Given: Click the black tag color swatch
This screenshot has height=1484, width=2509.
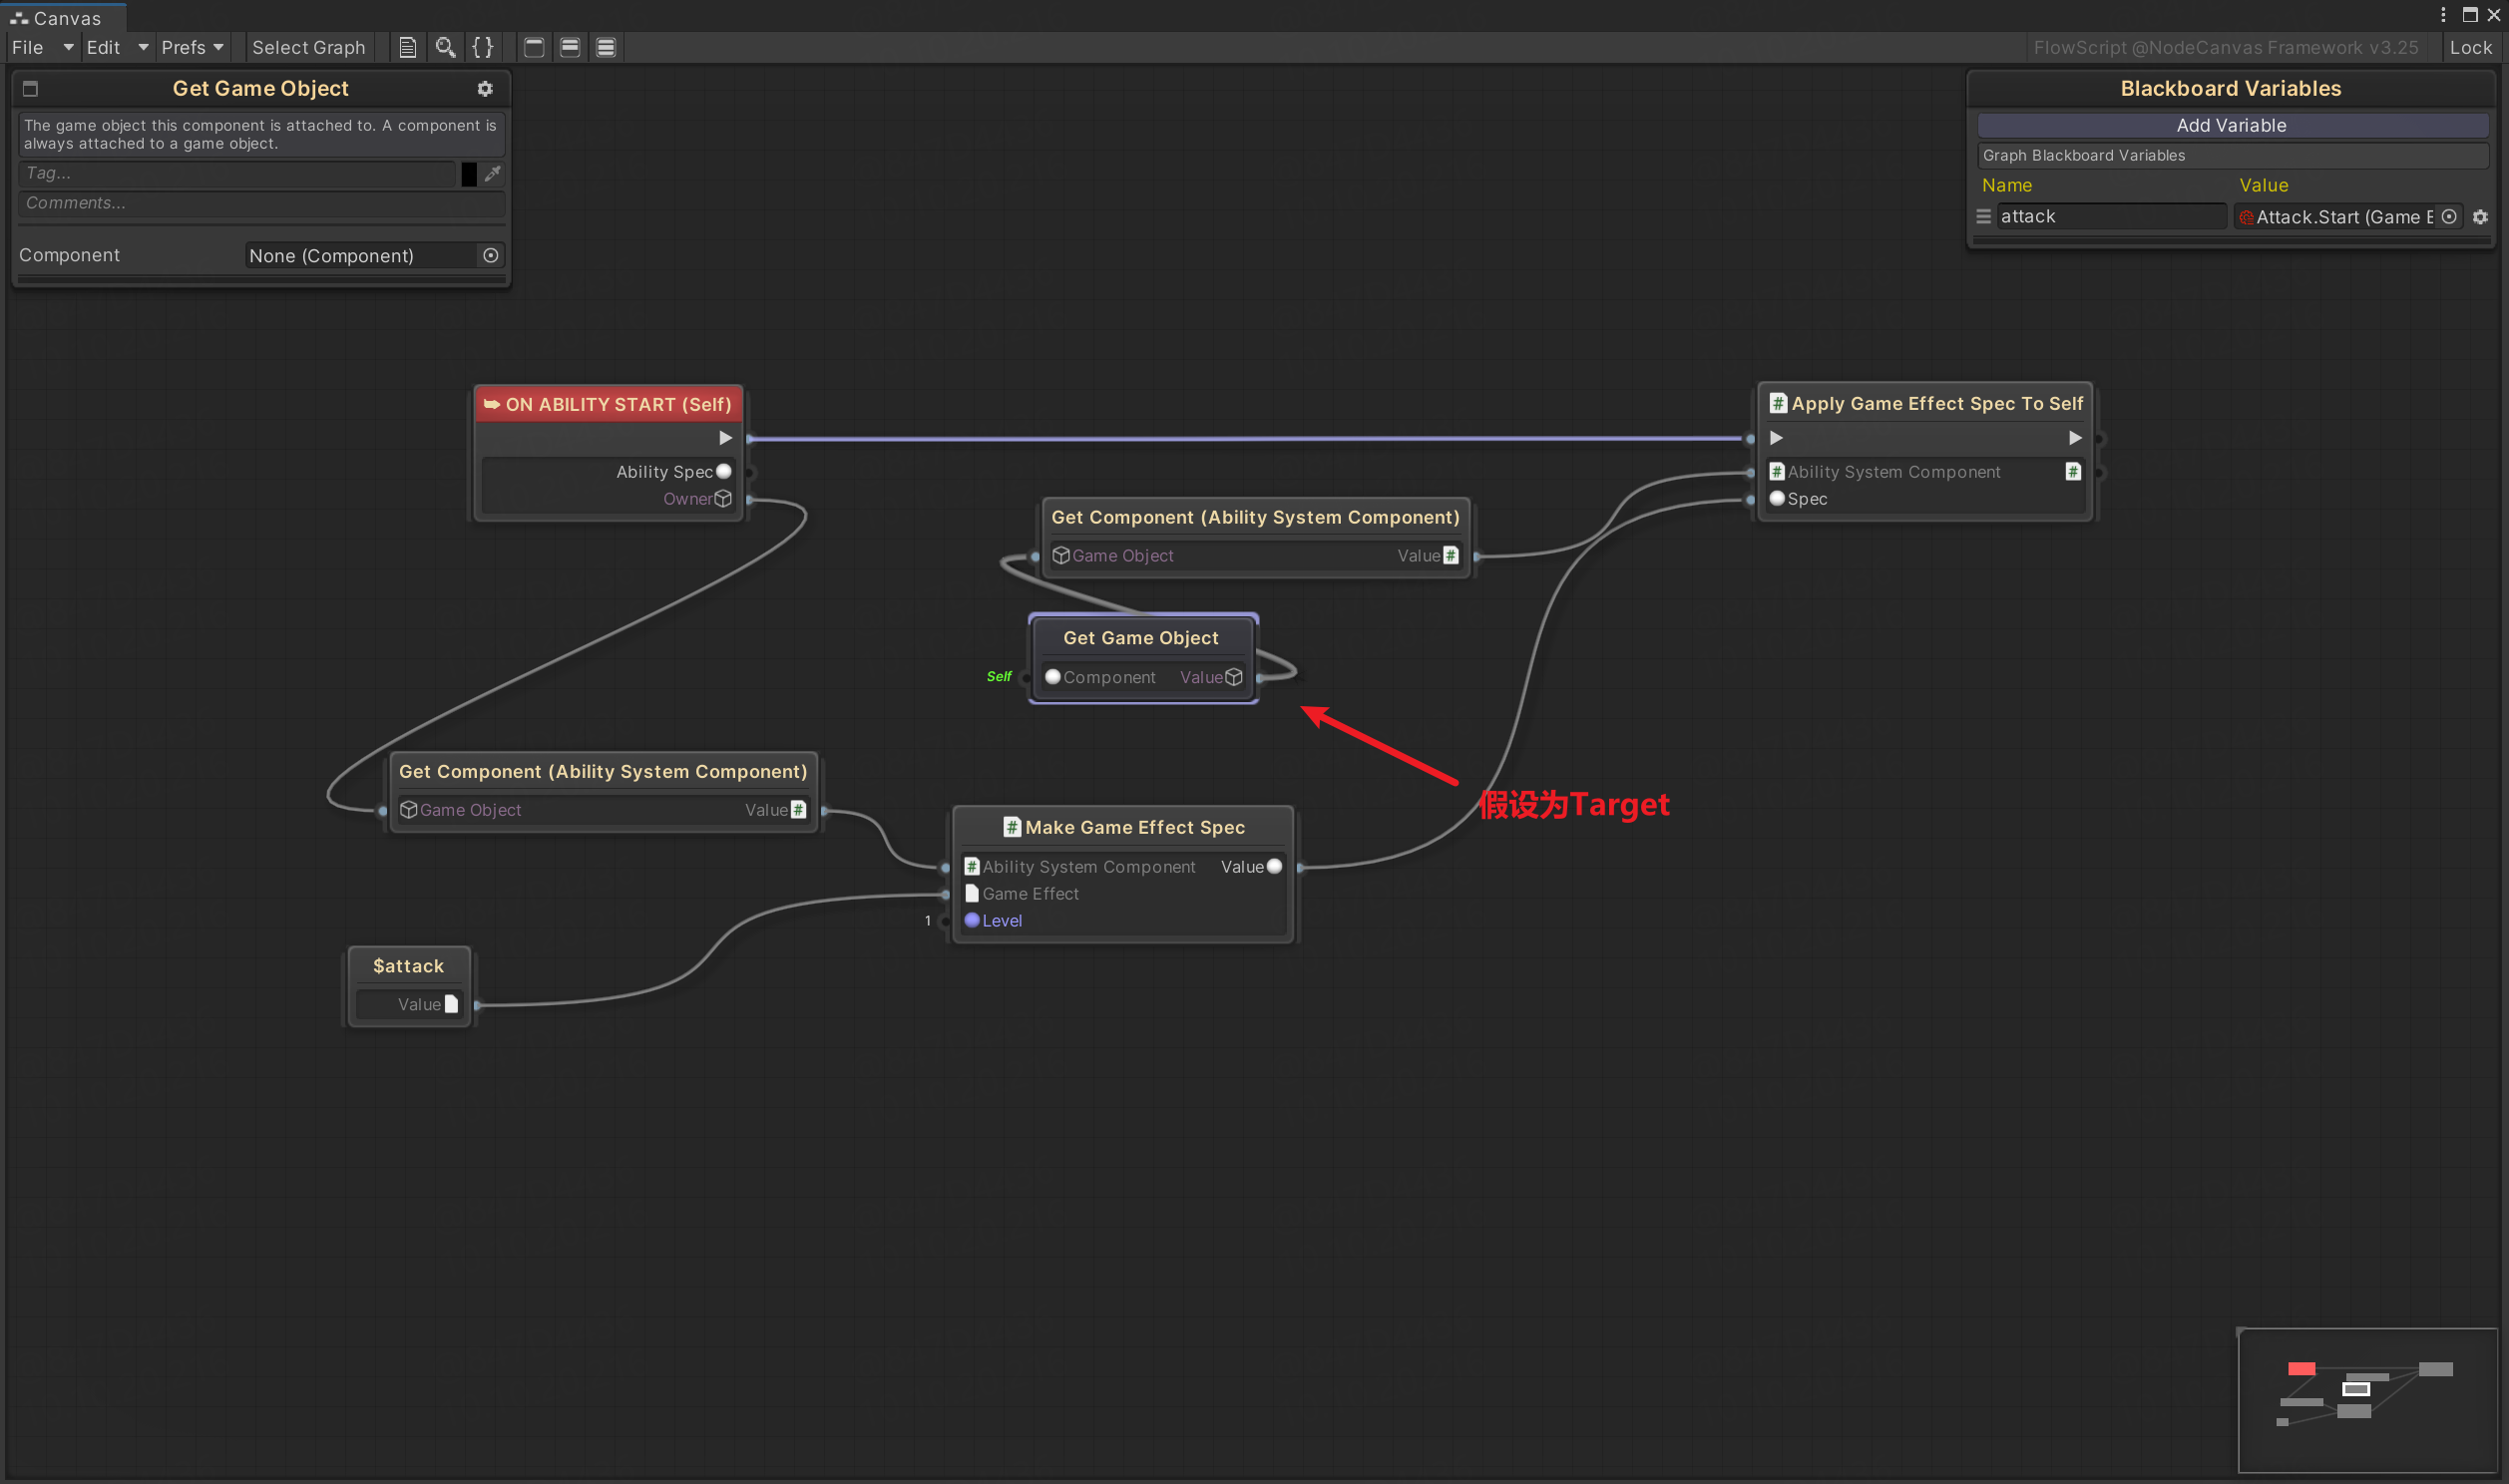Looking at the screenshot, I should pyautogui.click(x=469, y=173).
